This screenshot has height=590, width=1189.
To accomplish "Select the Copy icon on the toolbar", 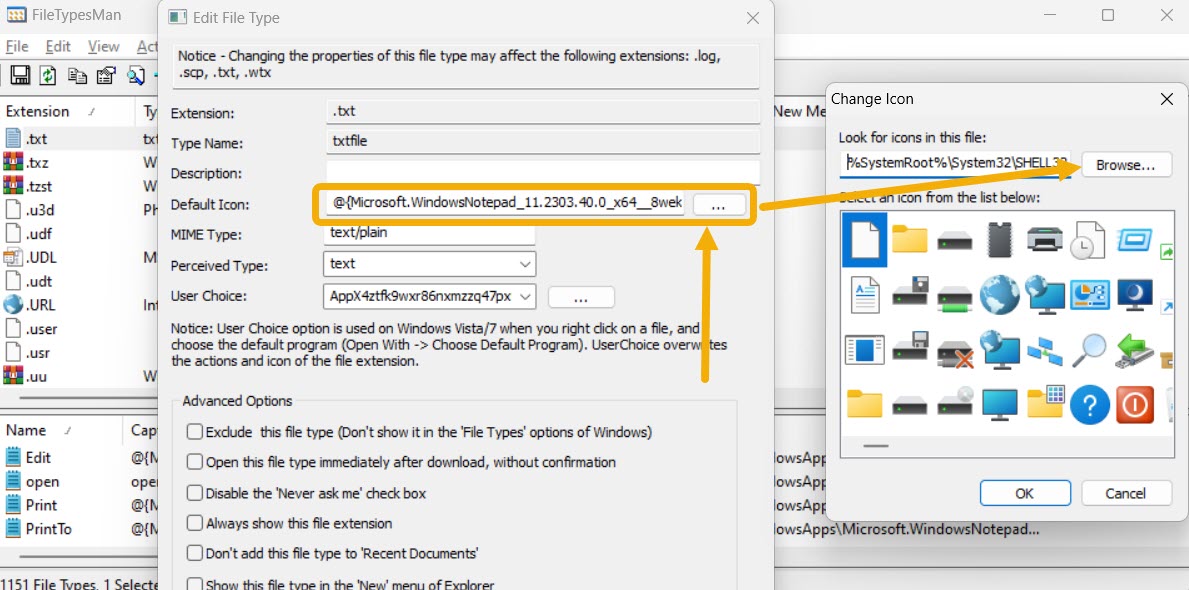I will 76,75.
